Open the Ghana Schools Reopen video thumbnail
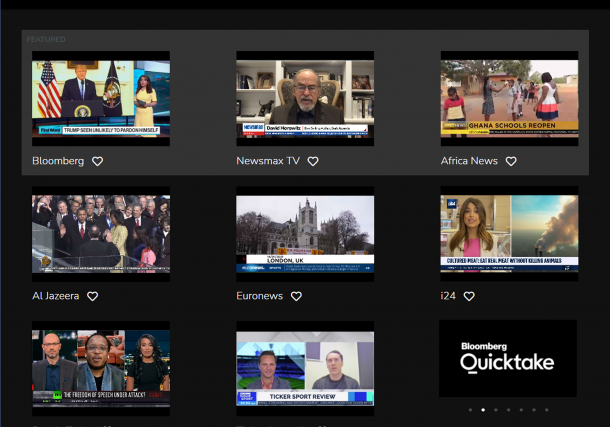Screen dimensions: 610x427 click(509, 99)
